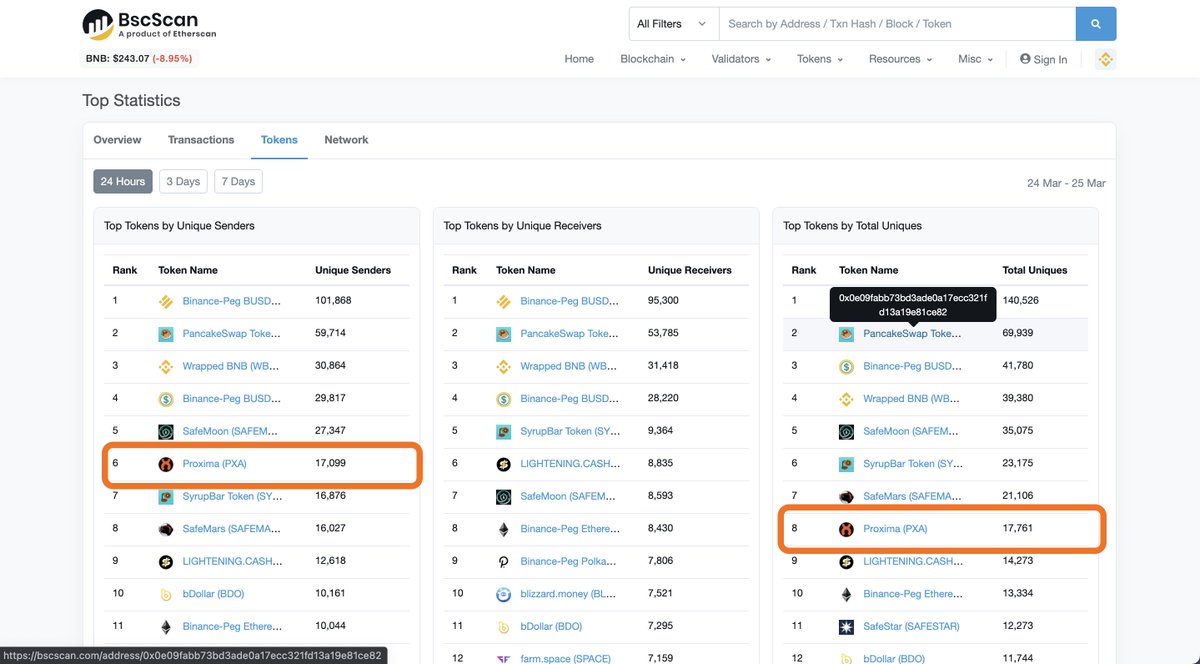Click the 101,868 unique senders value
Viewport: 1200px width, 664px height.
pos(333,301)
